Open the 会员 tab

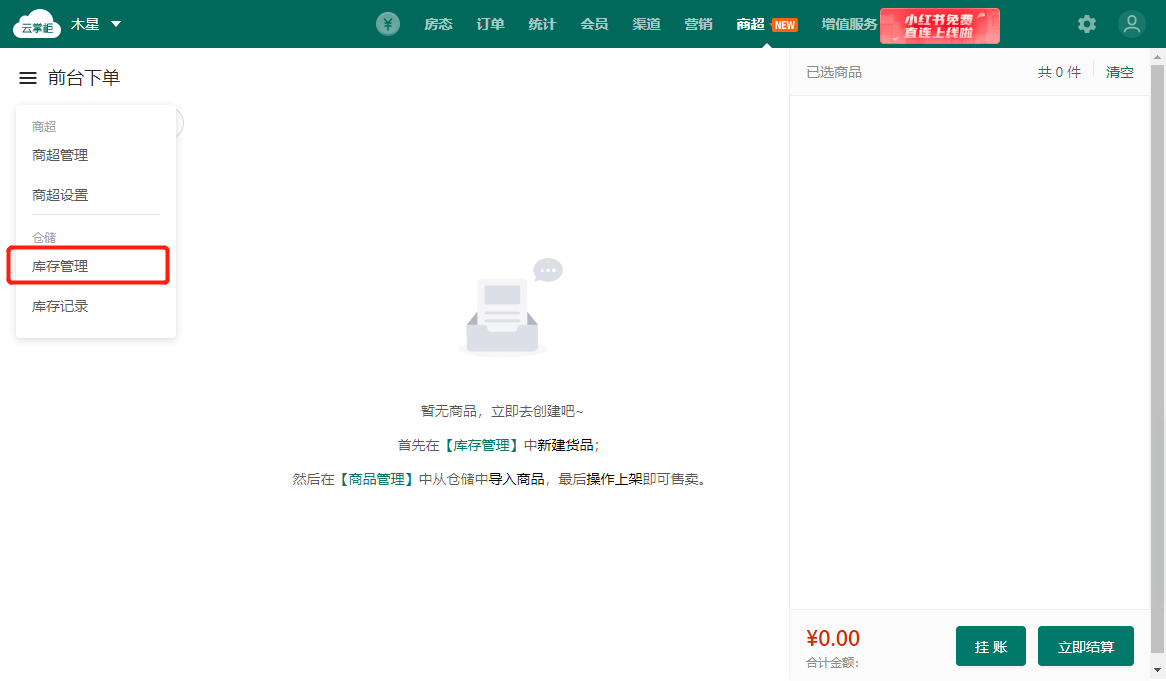(x=594, y=24)
